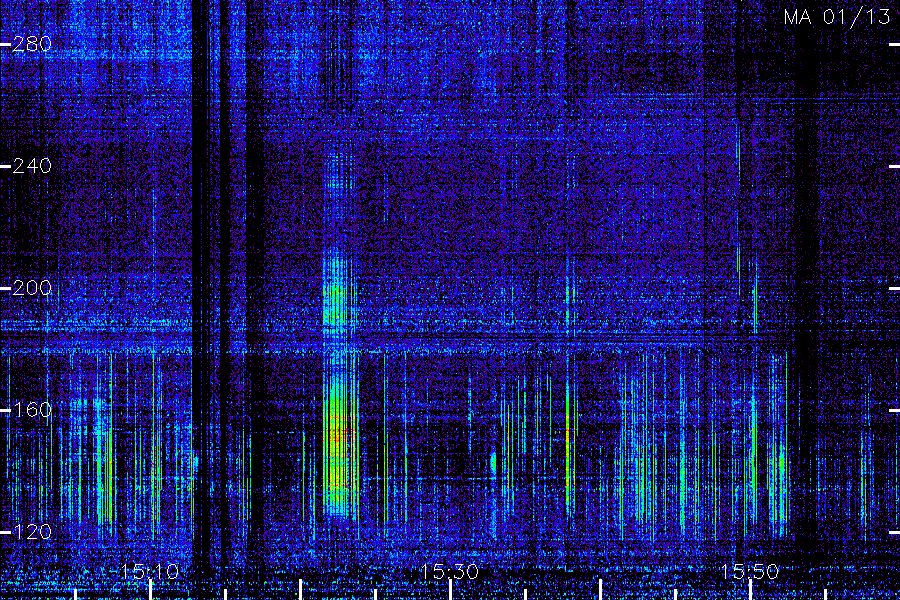The width and height of the screenshot is (900, 600).
Task: Click the 160 frequency axis label
Action: pyautogui.click(x=32, y=411)
